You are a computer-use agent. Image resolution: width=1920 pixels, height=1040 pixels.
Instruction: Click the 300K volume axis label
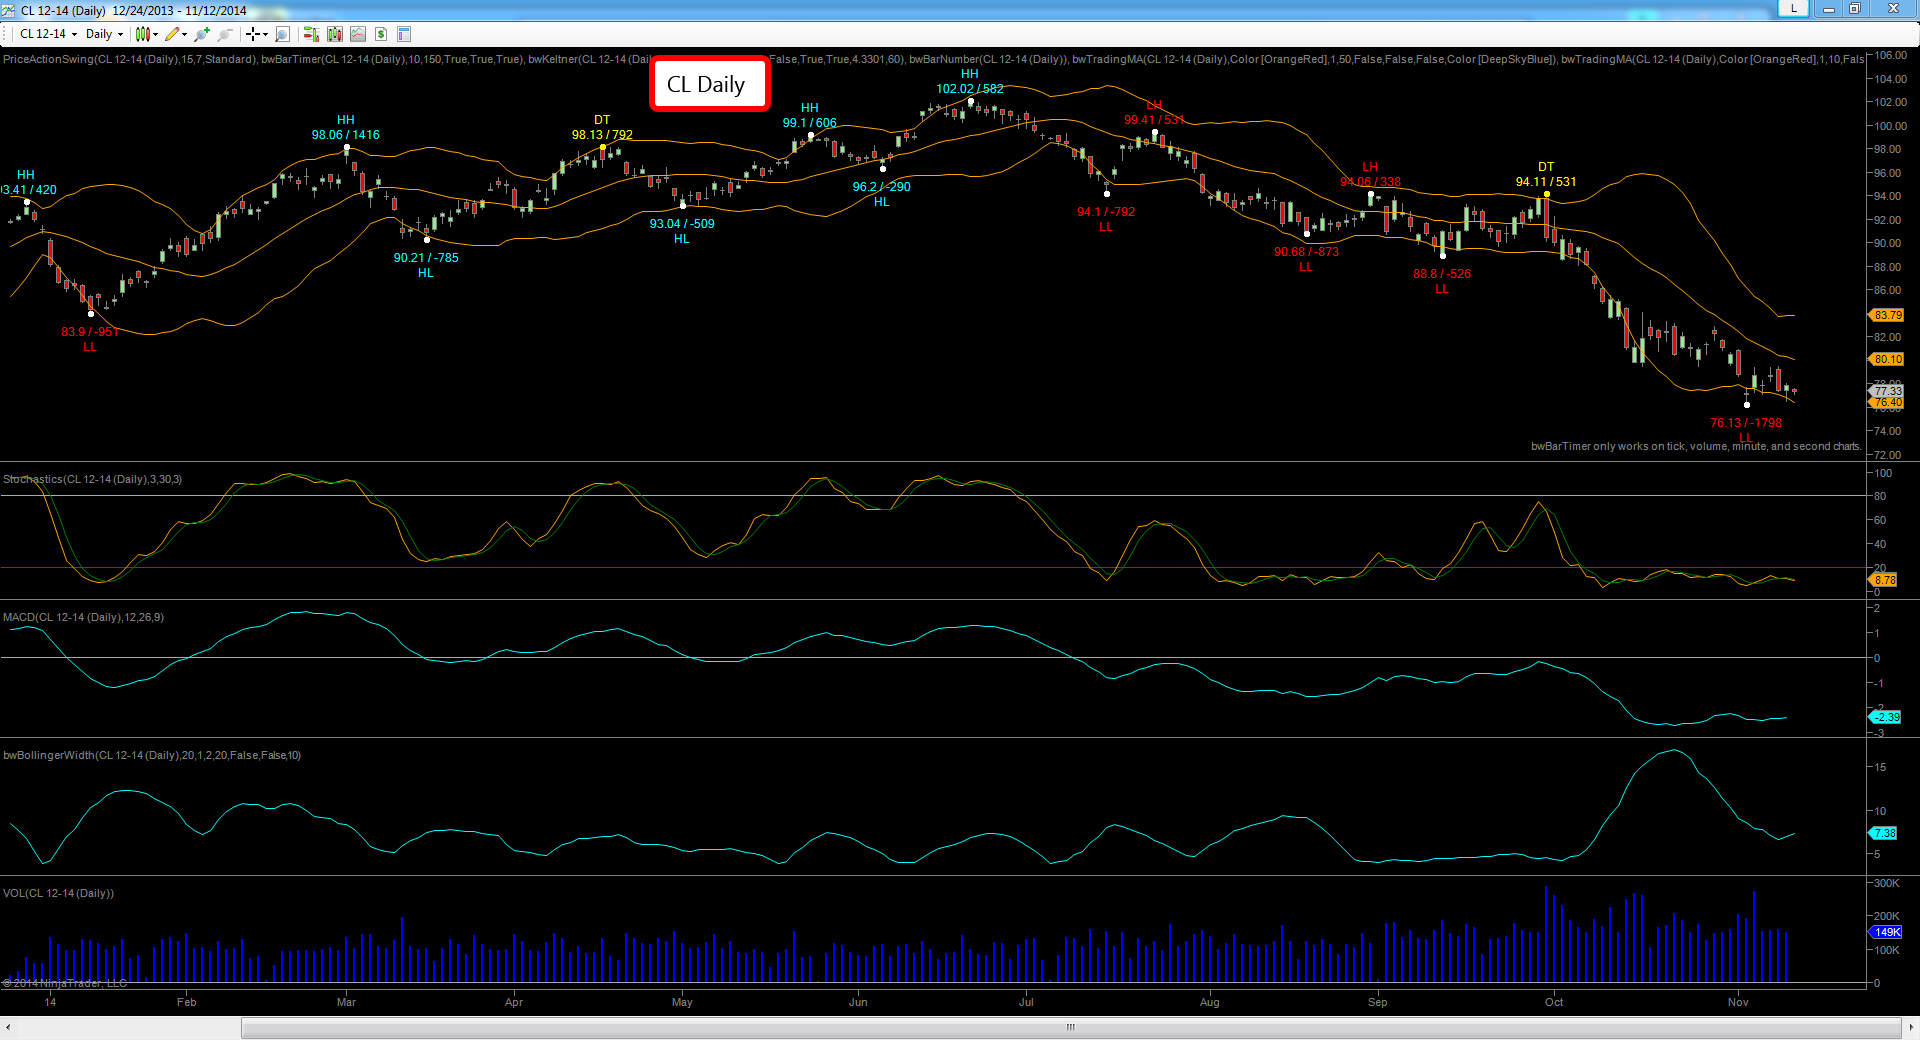coord(1887,883)
